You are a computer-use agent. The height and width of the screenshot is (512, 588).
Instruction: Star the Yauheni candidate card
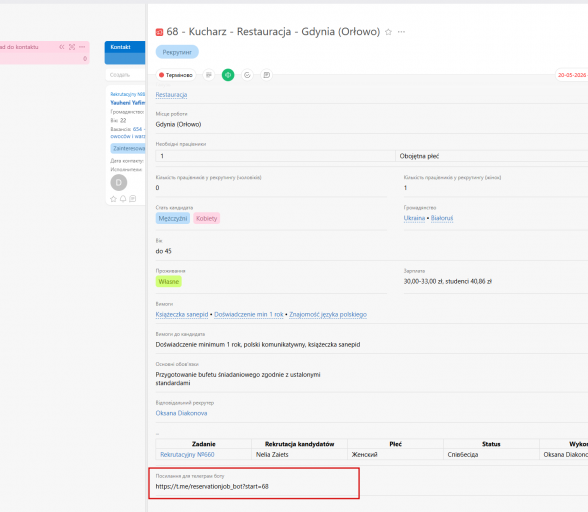click(113, 199)
